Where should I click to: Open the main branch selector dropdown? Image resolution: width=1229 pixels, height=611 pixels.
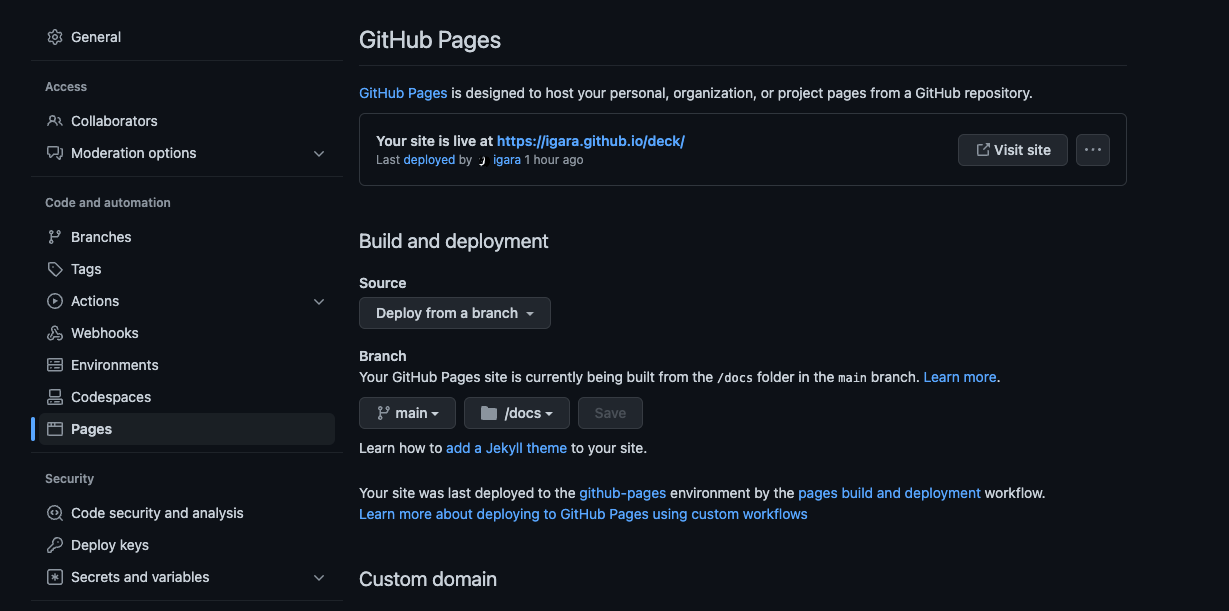click(x=407, y=412)
